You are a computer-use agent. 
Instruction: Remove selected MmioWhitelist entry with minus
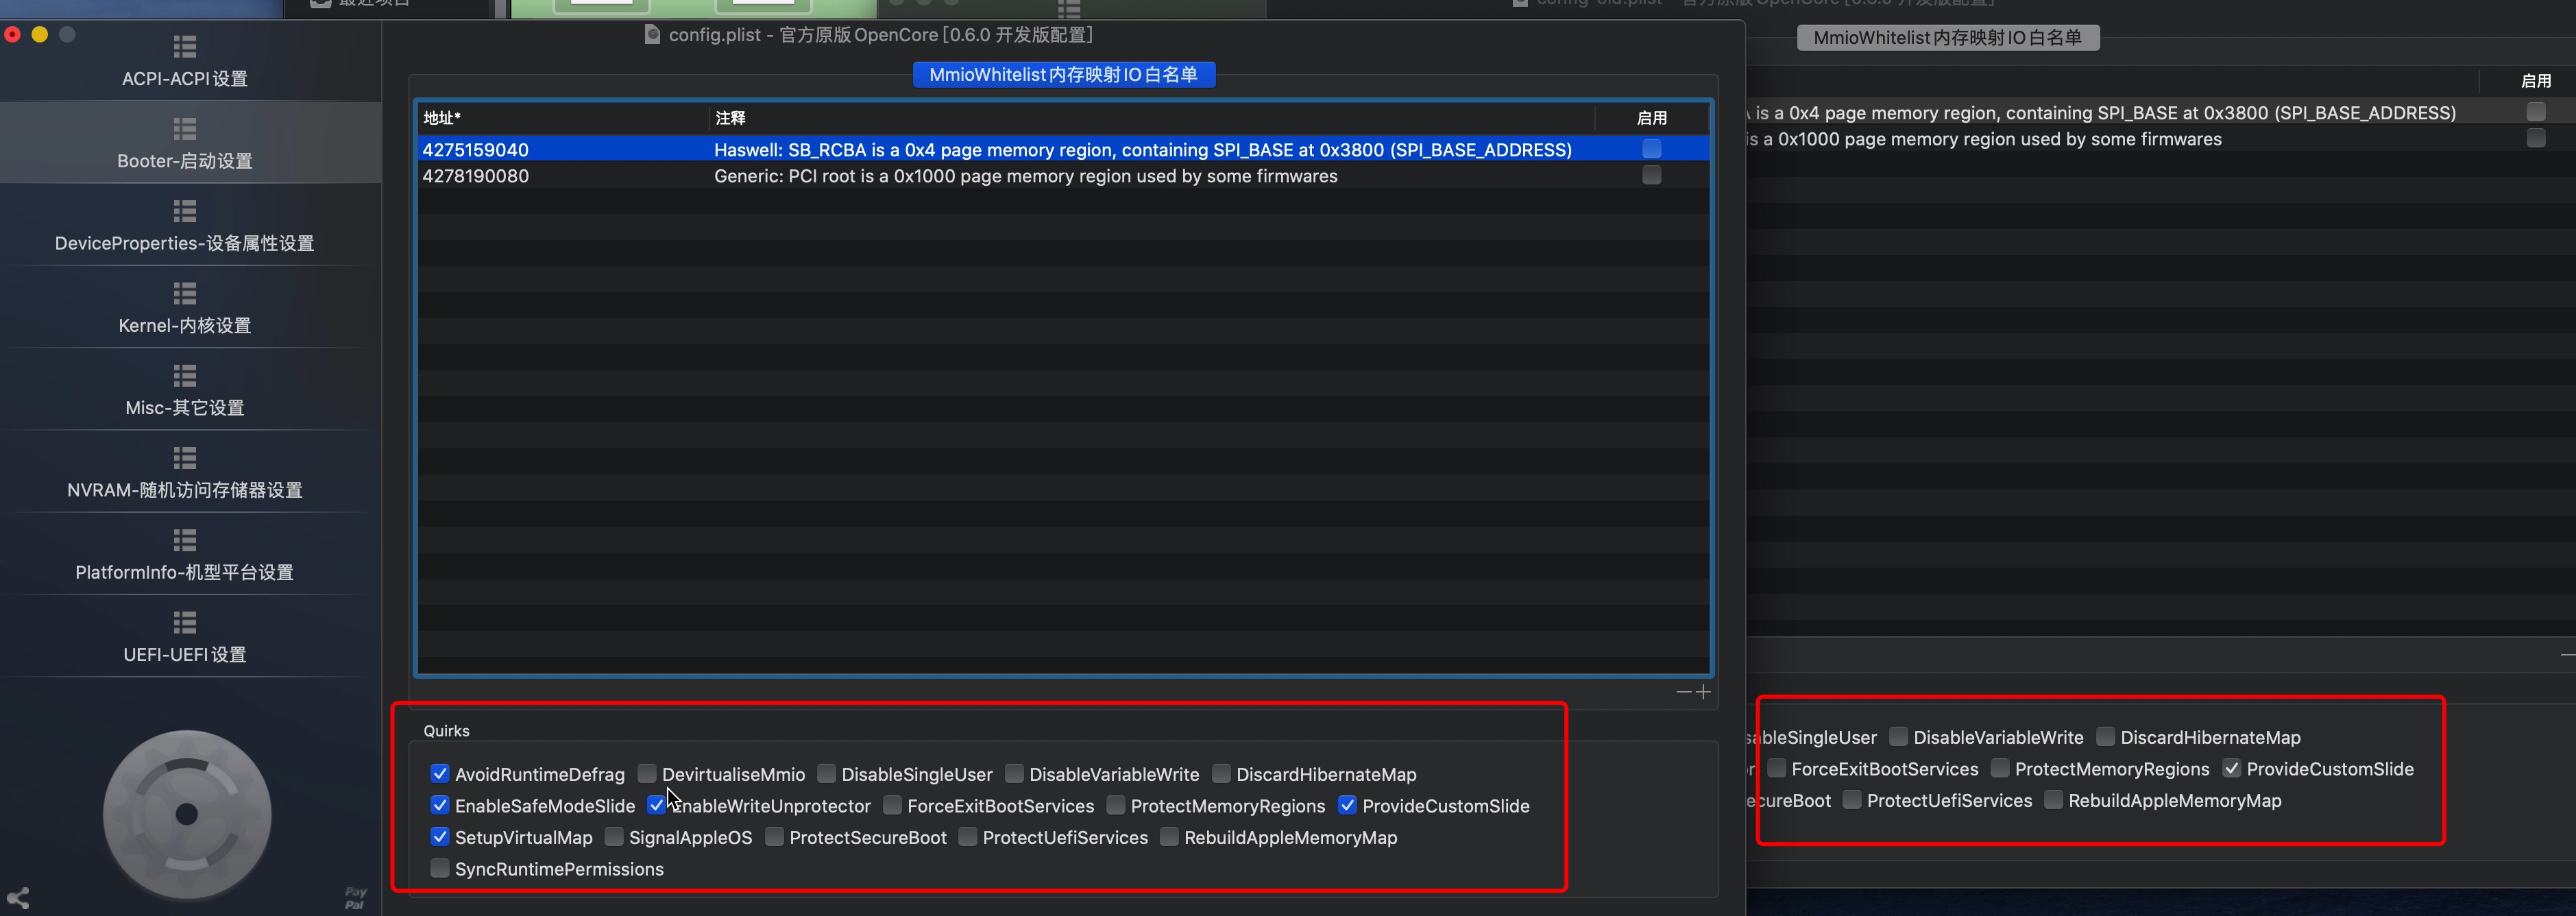click(x=1684, y=692)
